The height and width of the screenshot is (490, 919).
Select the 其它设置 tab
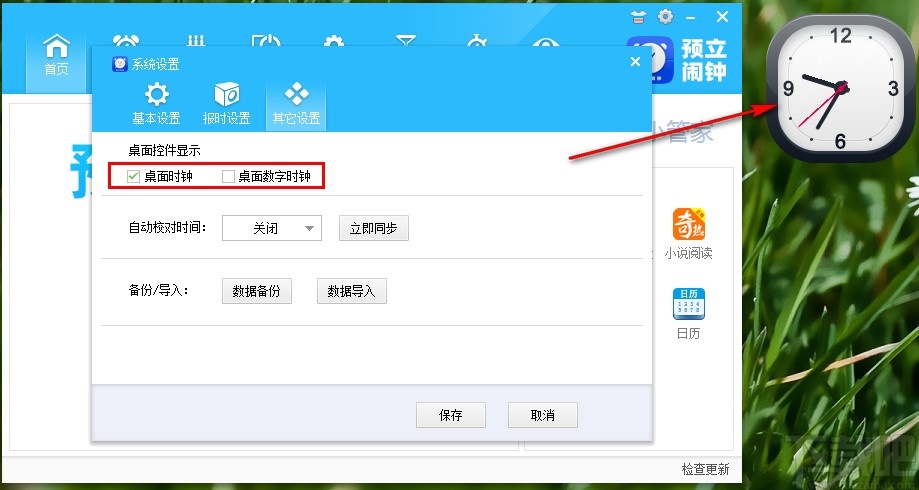[296, 104]
